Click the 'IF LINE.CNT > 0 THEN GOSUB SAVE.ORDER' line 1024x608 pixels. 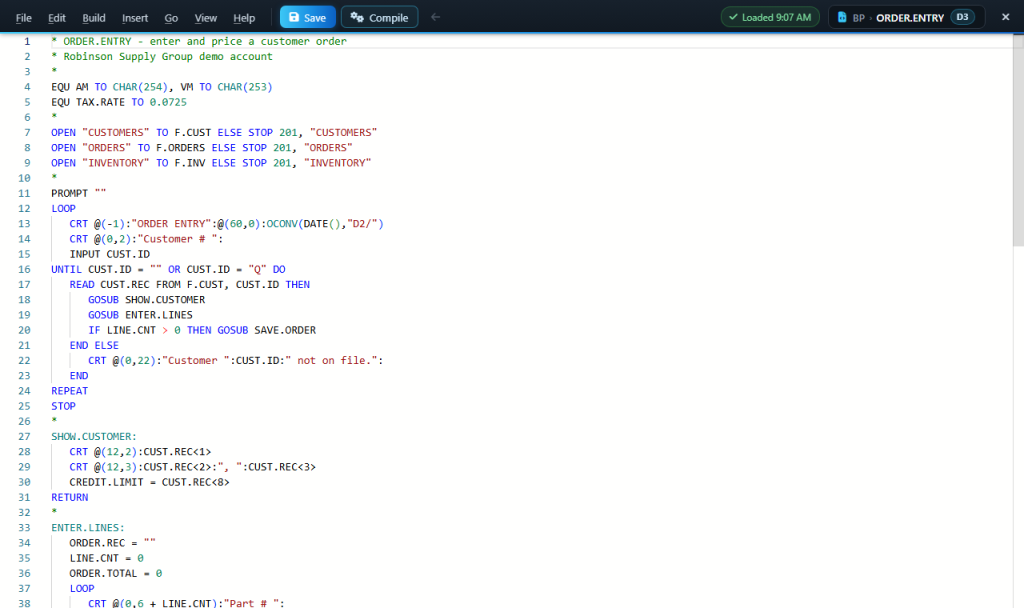click(202, 330)
